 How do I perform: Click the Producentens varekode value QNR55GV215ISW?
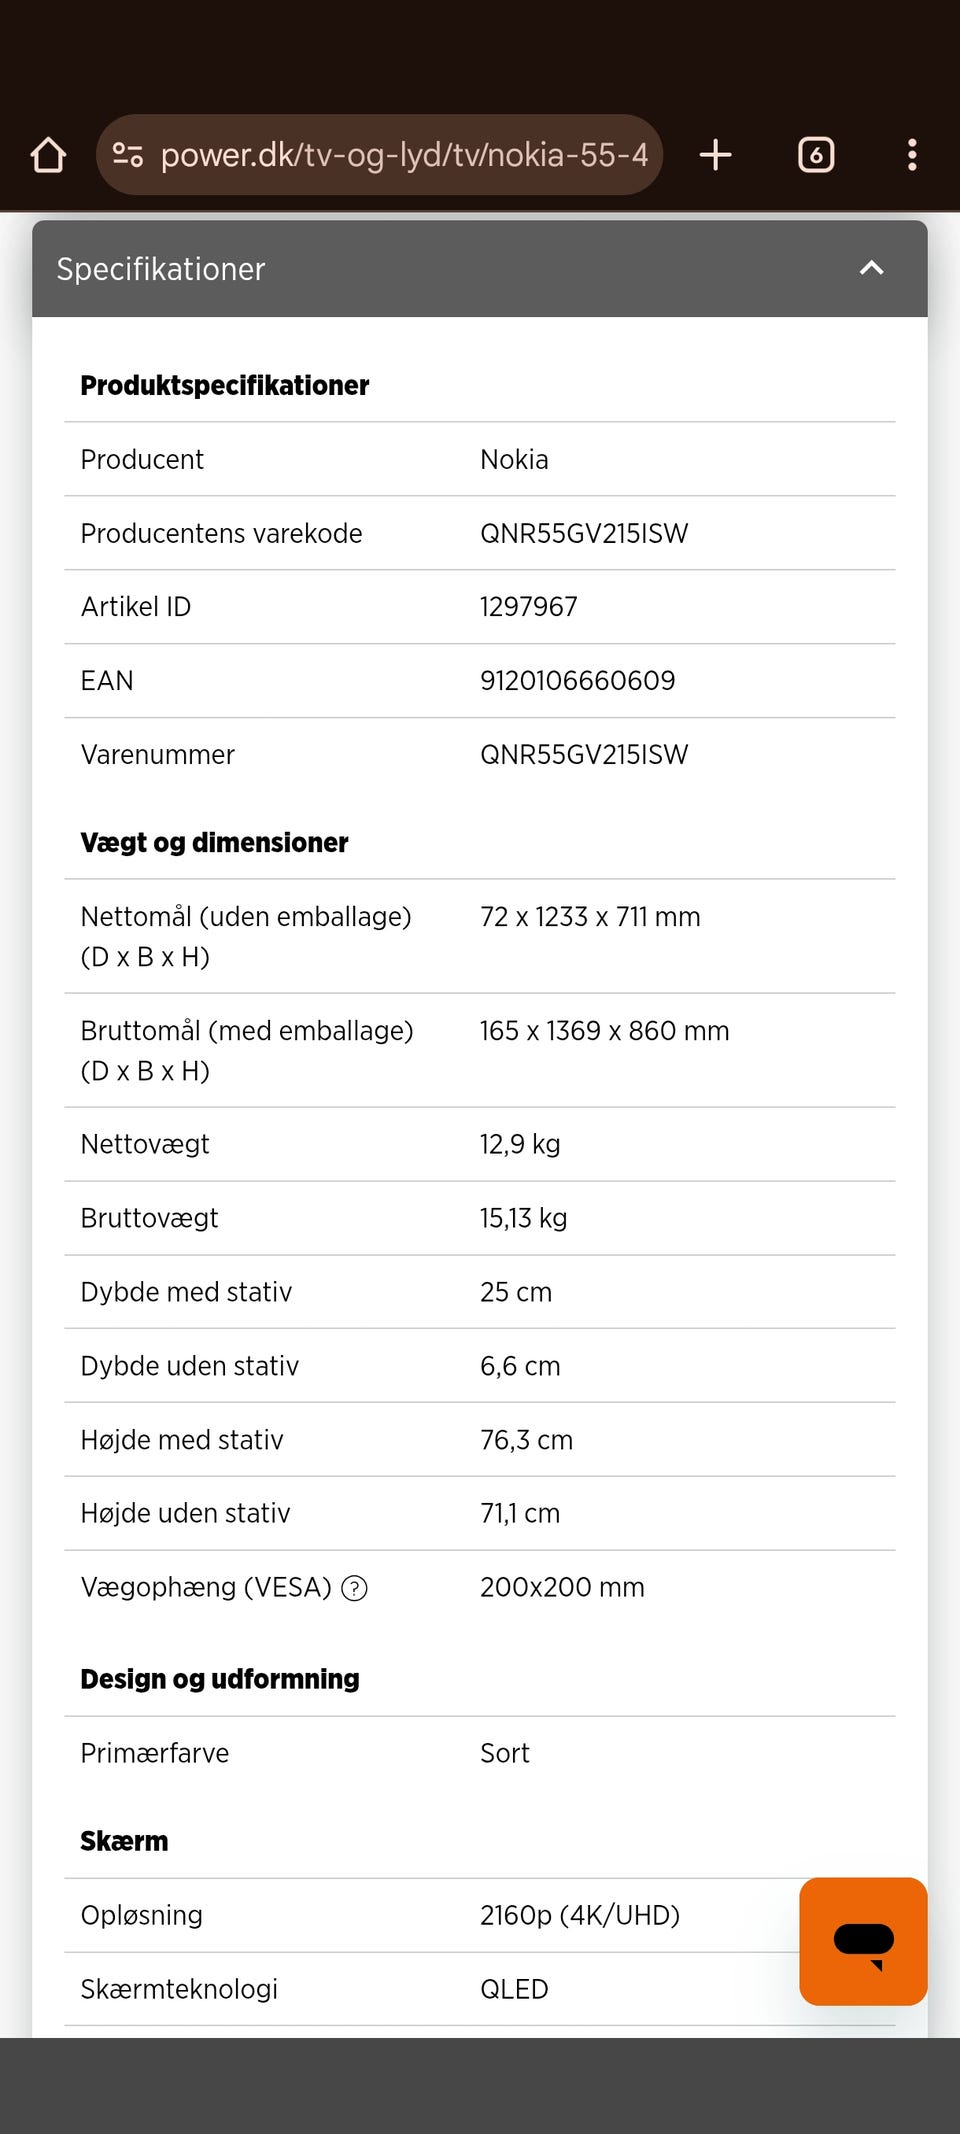(584, 533)
